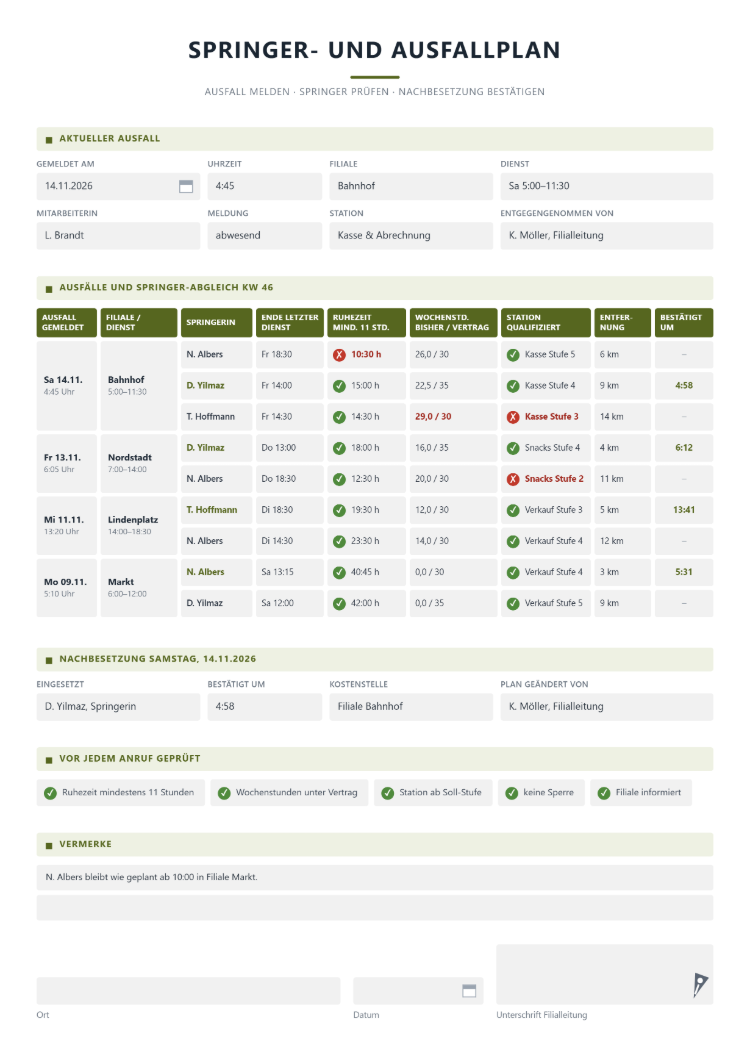Click Meldung field showing abwesend

click(264, 236)
